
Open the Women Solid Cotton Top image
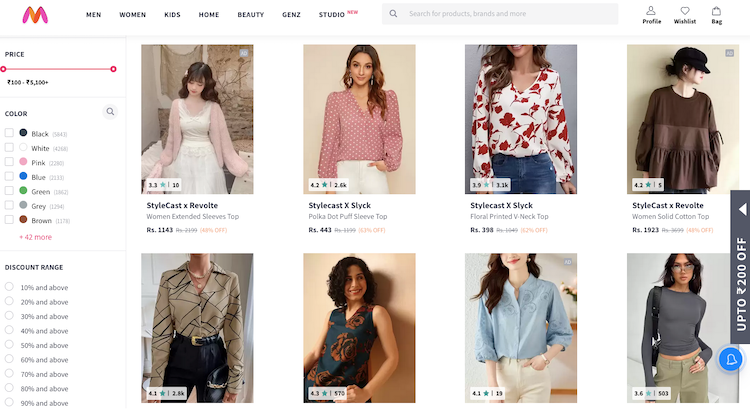click(x=683, y=119)
